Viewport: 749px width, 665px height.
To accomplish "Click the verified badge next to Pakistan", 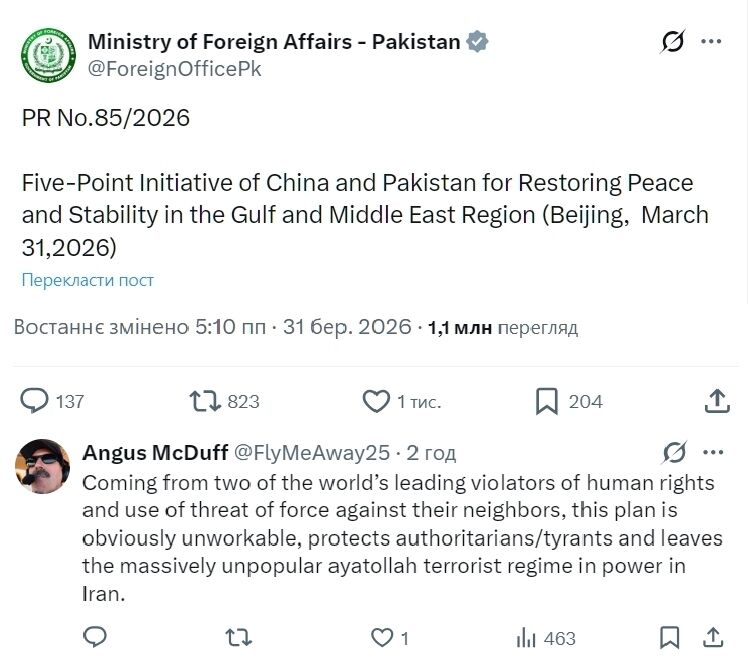I will click(x=479, y=42).
